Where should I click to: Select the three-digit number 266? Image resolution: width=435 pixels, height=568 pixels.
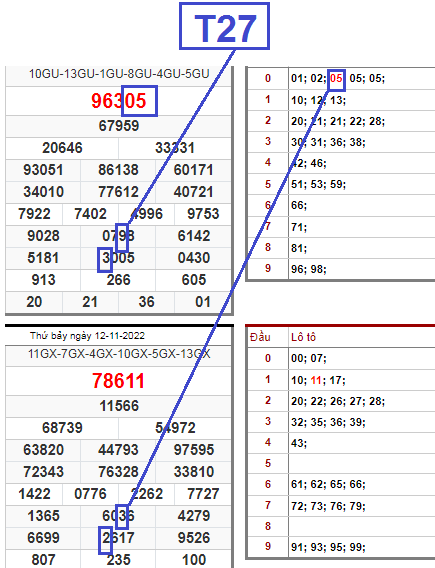click(x=118, y=280)
